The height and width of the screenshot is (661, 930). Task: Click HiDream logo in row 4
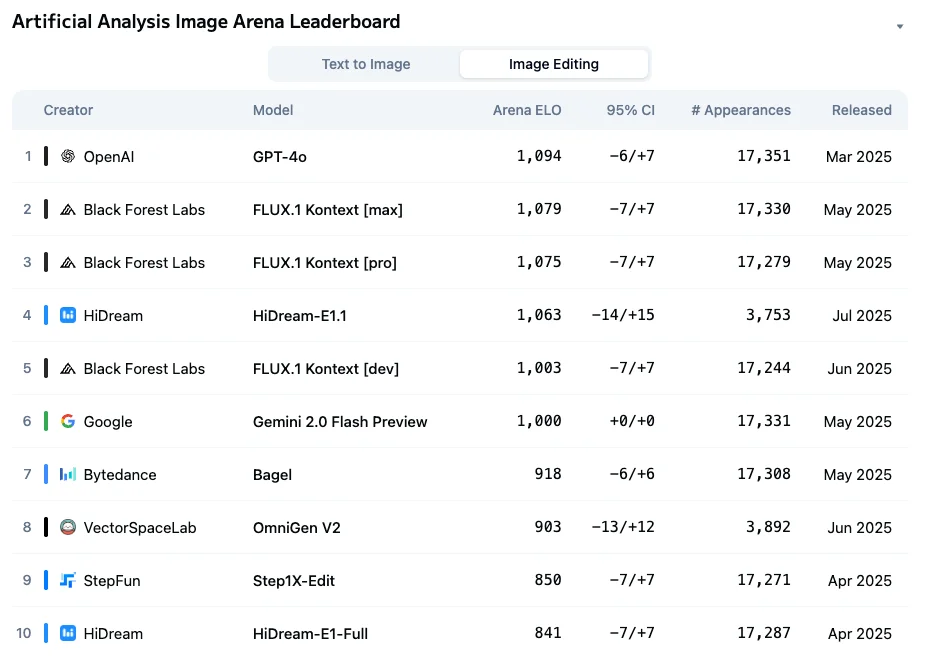click(68, 315)
